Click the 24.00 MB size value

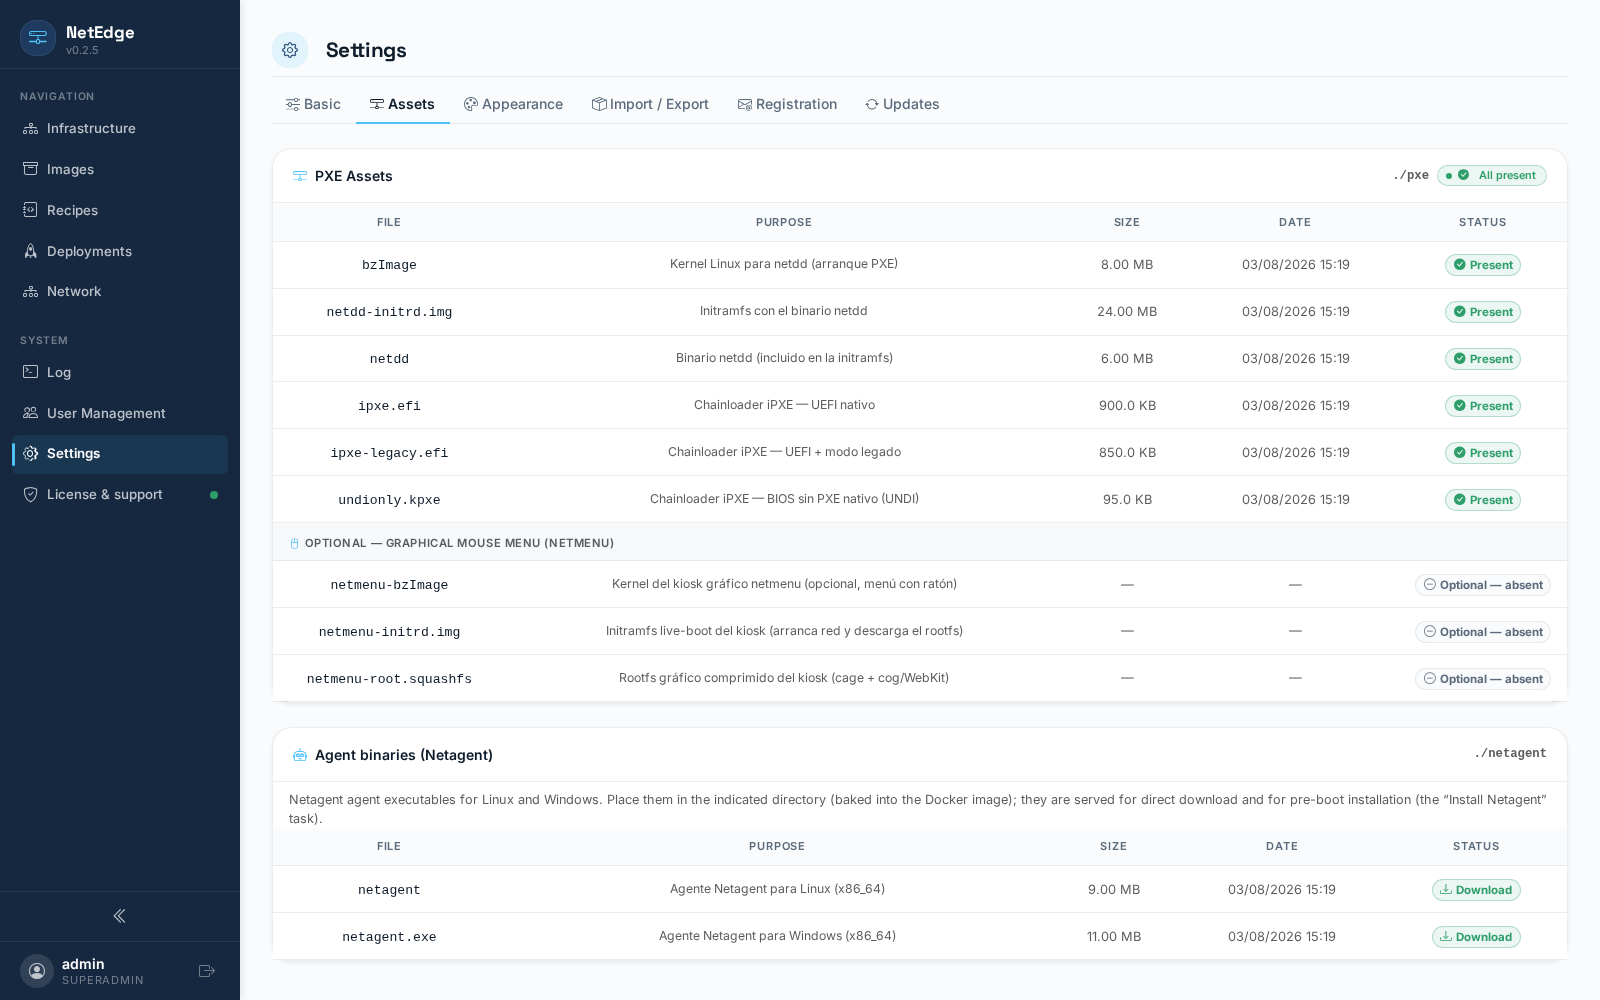[x=1127, y=312]
